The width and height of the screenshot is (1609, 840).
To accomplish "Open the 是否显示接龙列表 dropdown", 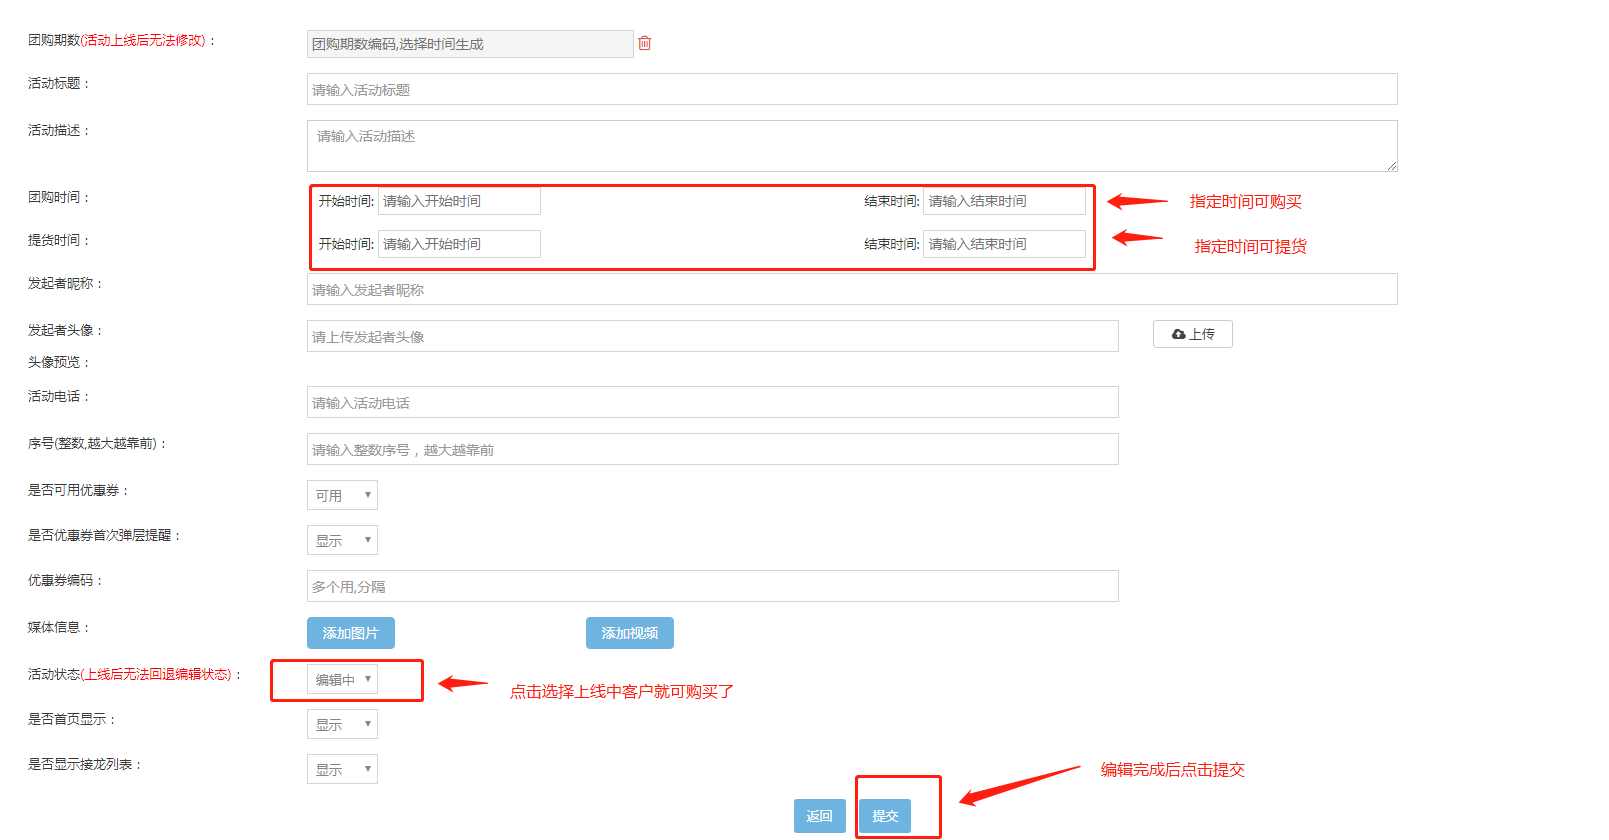I will click(342, 769).
